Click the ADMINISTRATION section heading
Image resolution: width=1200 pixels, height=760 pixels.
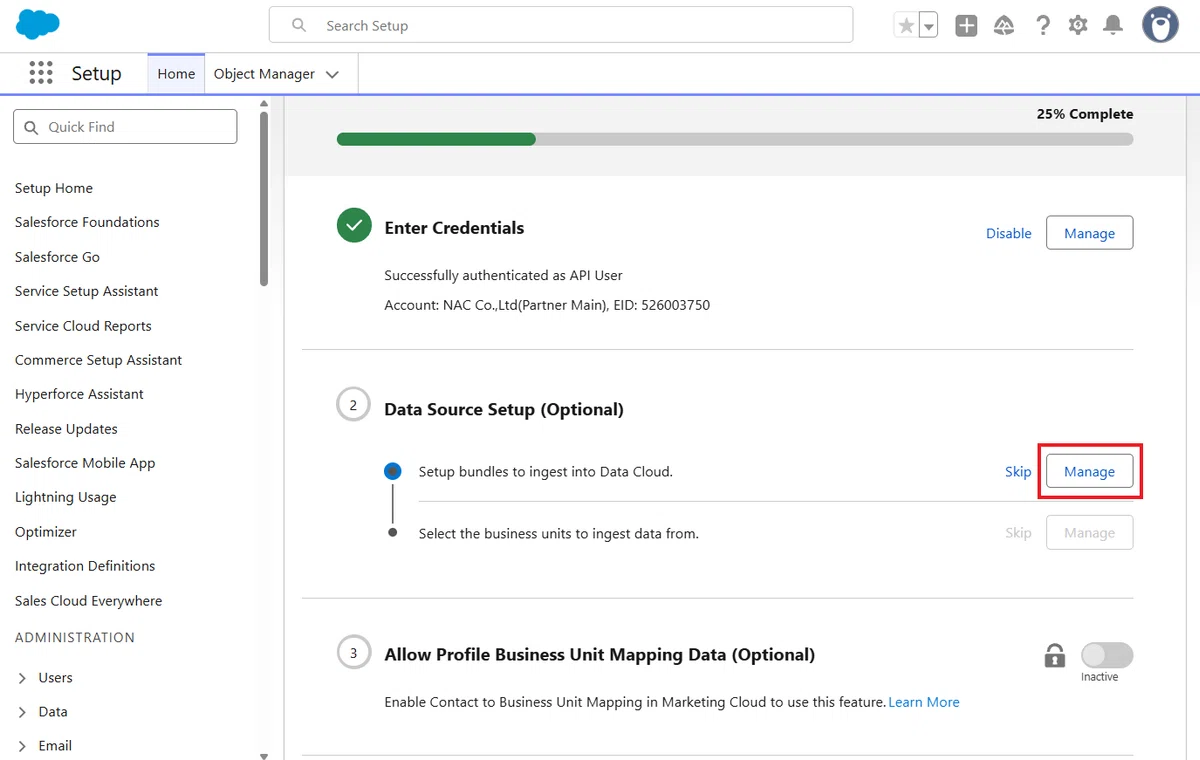coord(75,637)
